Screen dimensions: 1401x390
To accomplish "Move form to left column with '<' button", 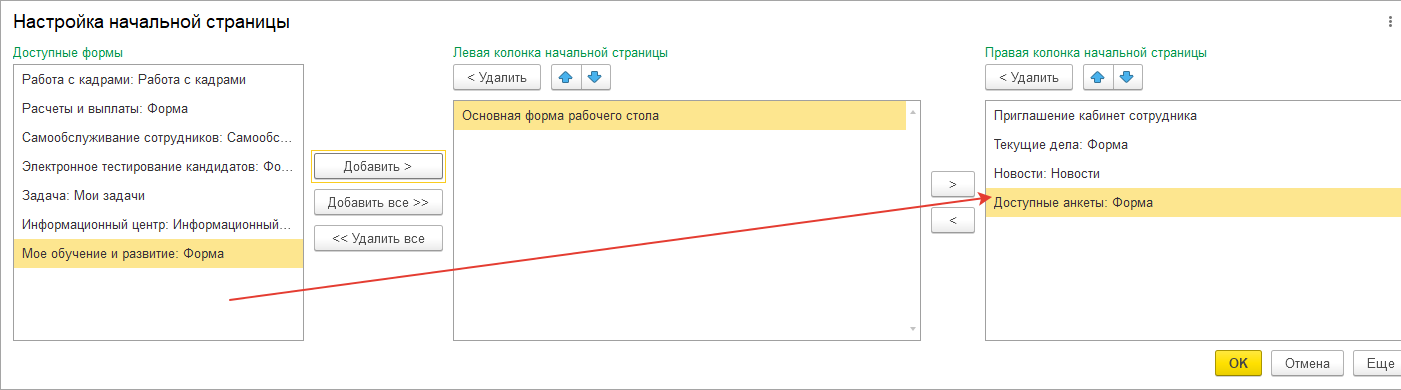I will point(953,220).
